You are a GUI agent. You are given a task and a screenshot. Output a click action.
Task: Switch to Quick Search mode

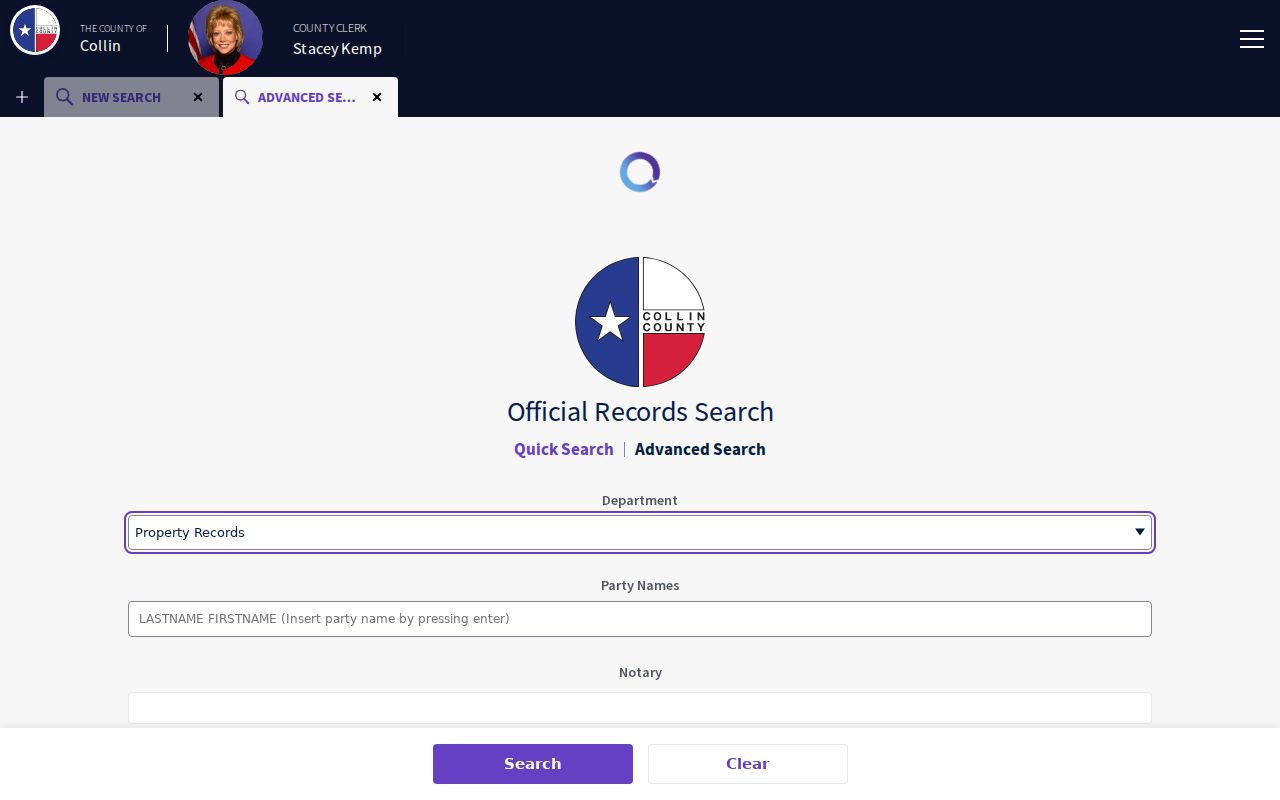click(x=564, y=449)
